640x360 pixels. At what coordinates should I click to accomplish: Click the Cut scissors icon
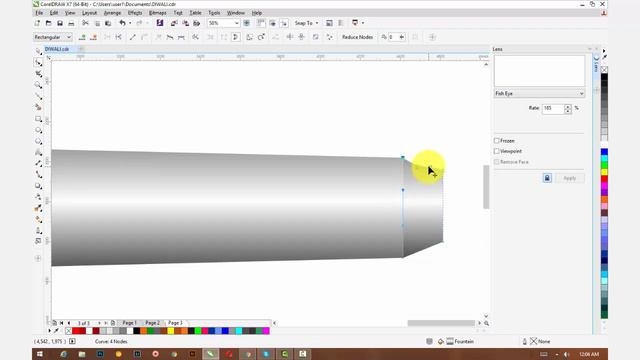click(x=85, y=23)
